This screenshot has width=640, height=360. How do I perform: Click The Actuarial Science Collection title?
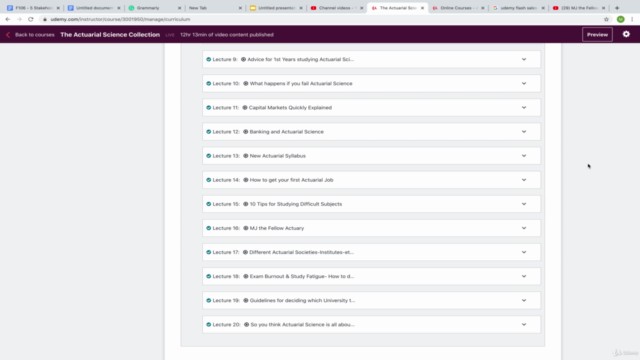tap(110, 35)
